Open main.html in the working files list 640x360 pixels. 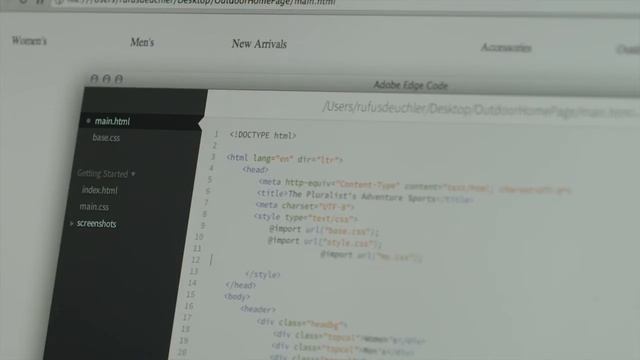(112, 121)
